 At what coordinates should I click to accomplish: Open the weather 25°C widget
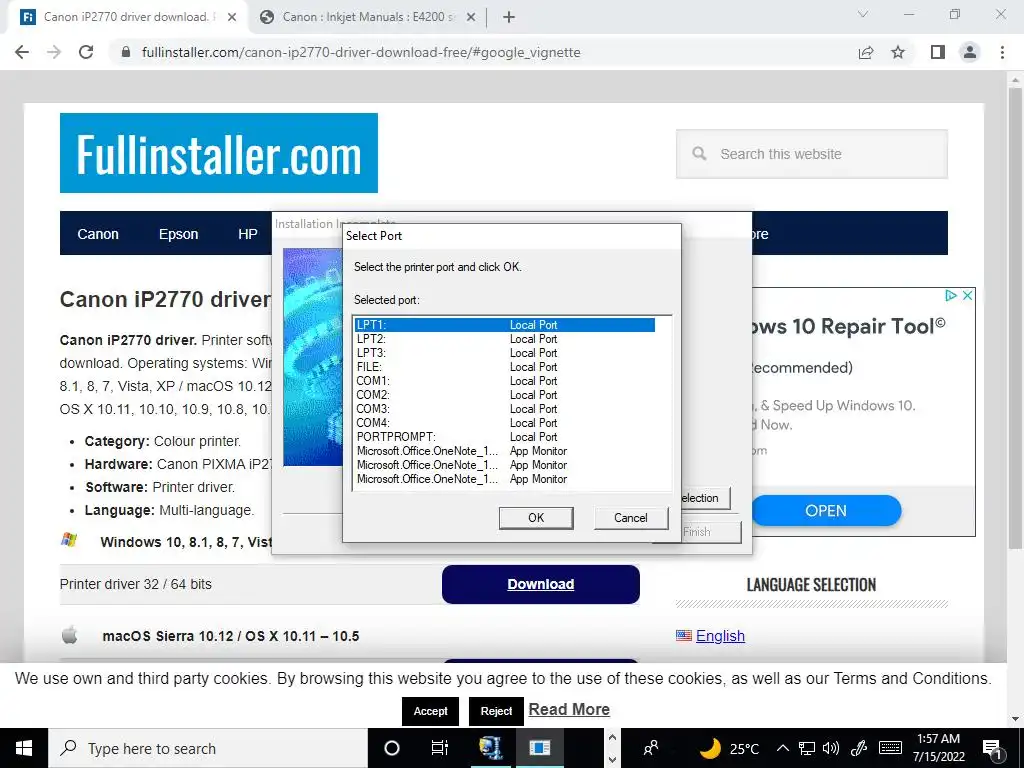click(x=730, y=748)
